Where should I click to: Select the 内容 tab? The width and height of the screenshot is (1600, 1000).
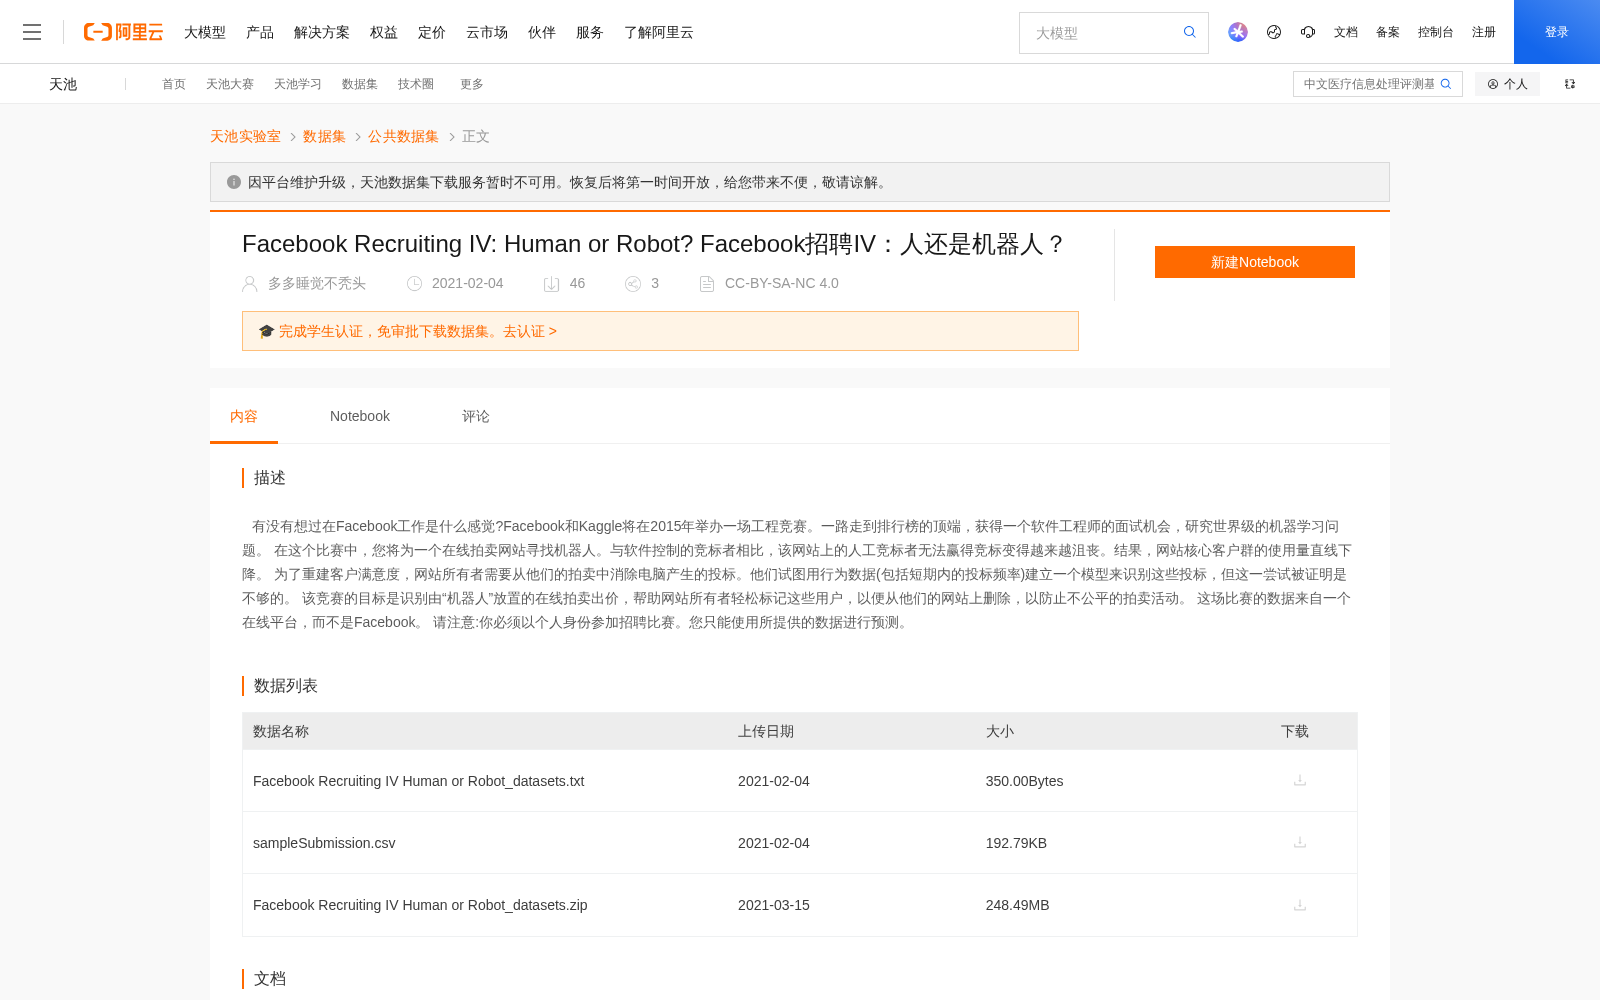[x=244, y=416]
